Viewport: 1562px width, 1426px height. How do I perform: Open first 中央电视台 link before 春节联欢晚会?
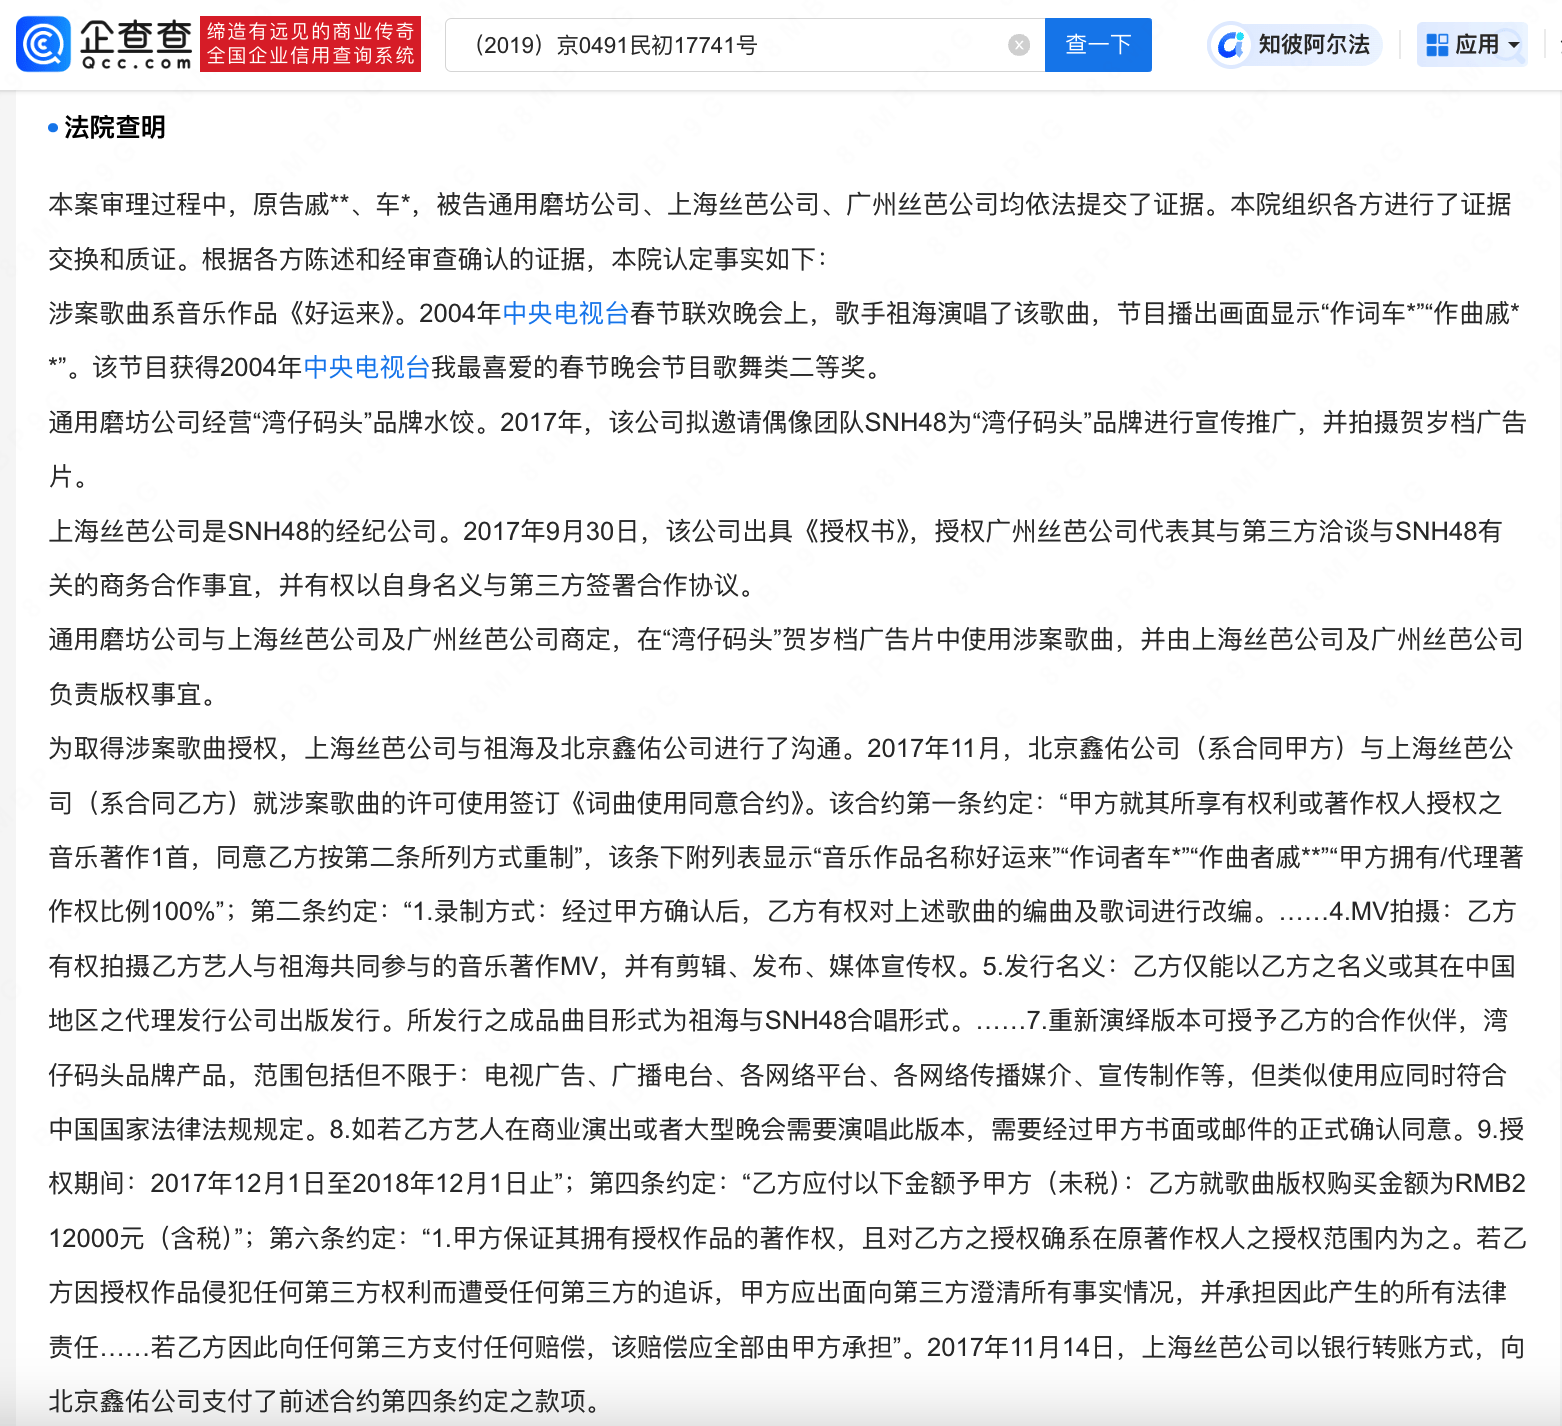(565, 313)
